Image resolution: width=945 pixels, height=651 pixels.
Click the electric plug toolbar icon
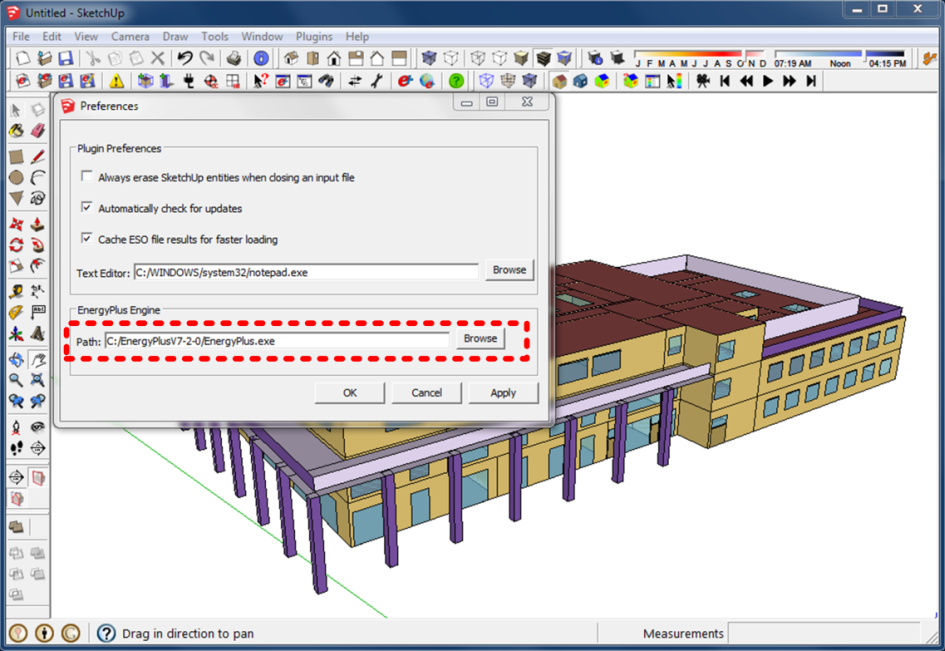[188, 81]
